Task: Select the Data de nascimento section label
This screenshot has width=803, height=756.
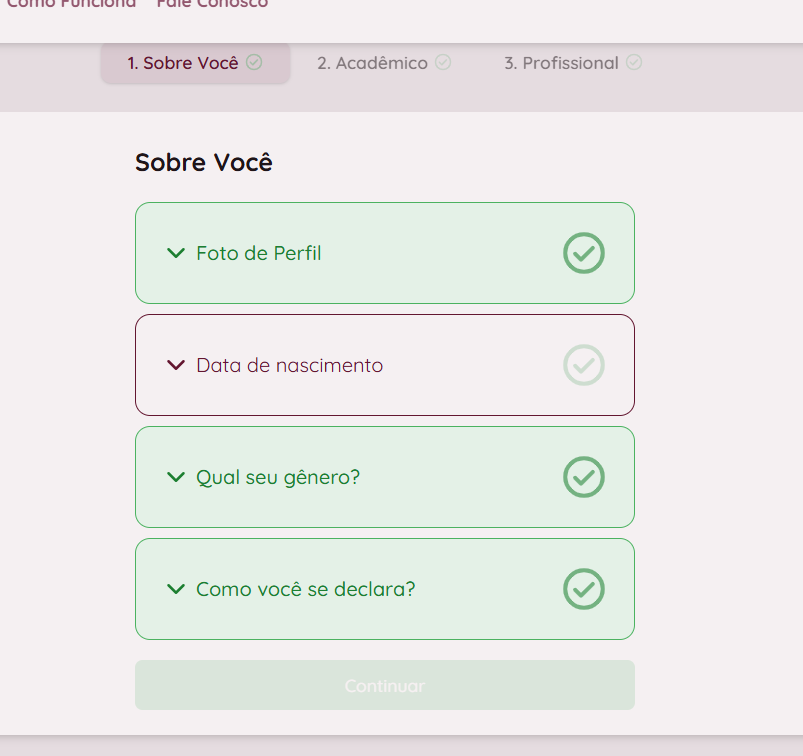Action: click(x=290, y=365)
